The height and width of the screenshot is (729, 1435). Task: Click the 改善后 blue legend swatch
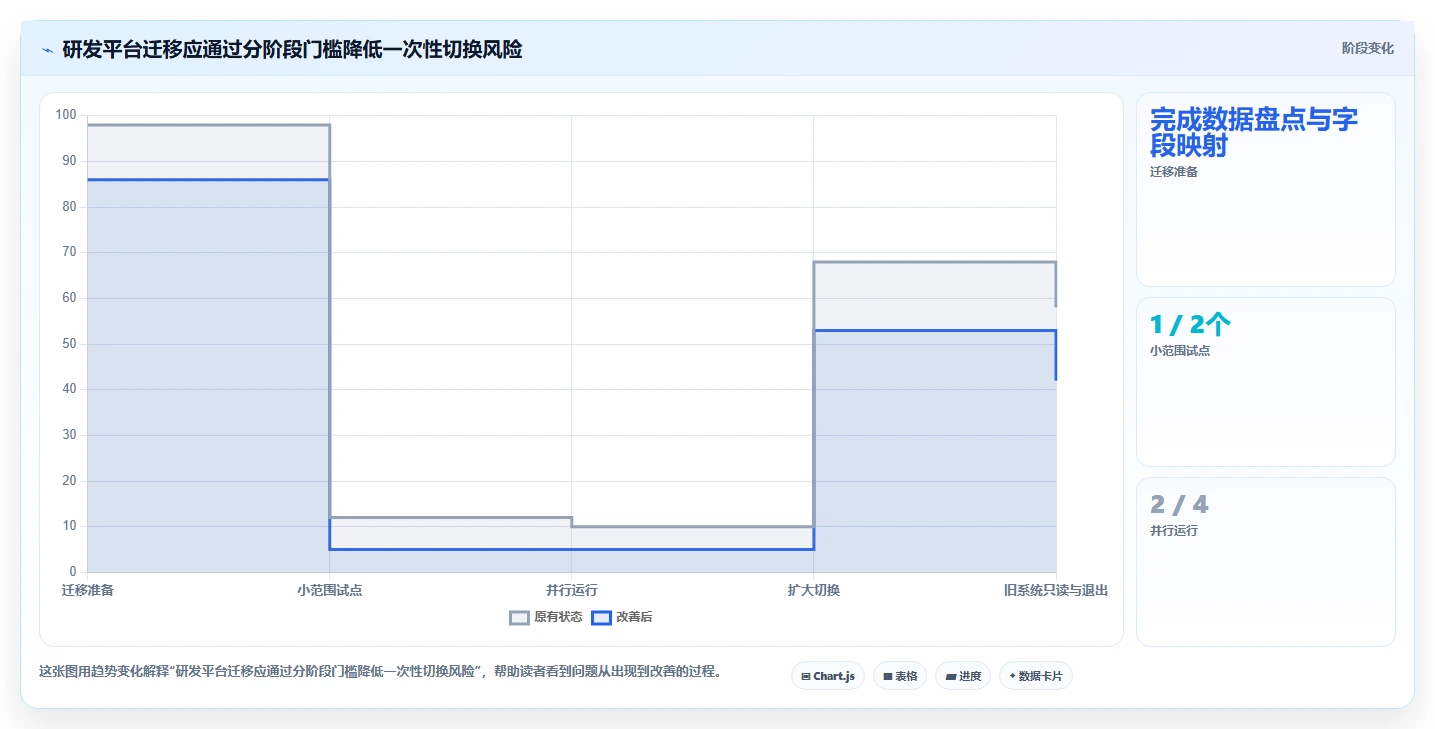tap(601, 618)
